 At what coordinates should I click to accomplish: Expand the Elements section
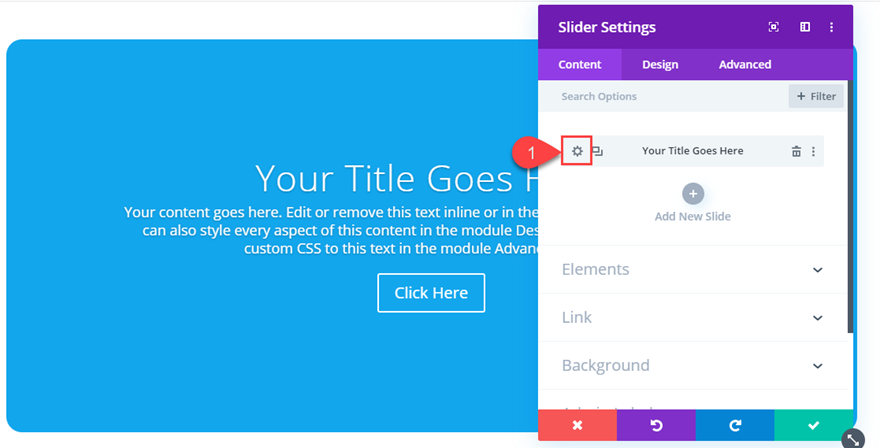point(817,270)
